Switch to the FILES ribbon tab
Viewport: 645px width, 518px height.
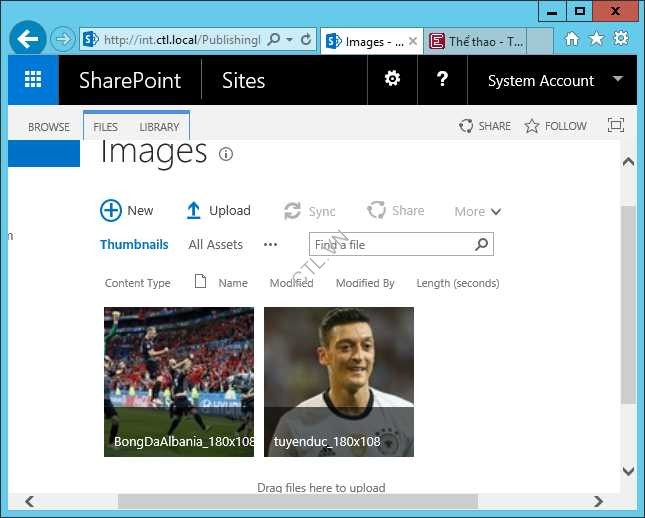tap(105, 127)
